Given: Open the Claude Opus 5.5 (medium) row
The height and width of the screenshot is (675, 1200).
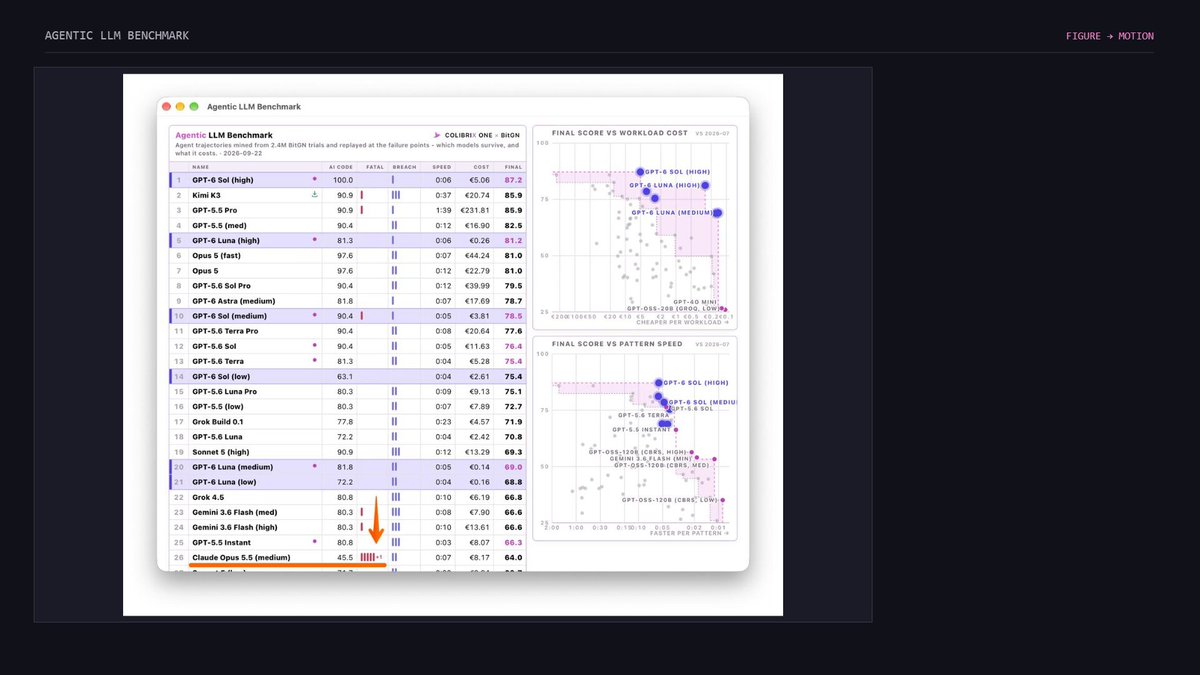Looking at the screenshot, I should [x=348, y=557].
